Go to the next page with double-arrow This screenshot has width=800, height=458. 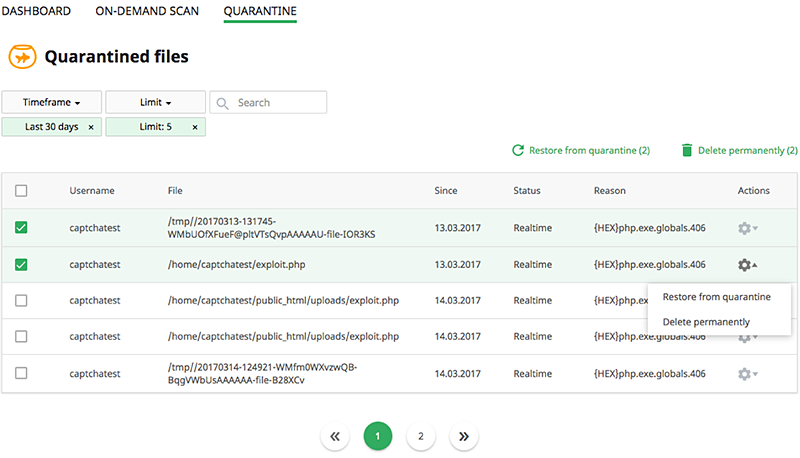(x=463, y=436)
